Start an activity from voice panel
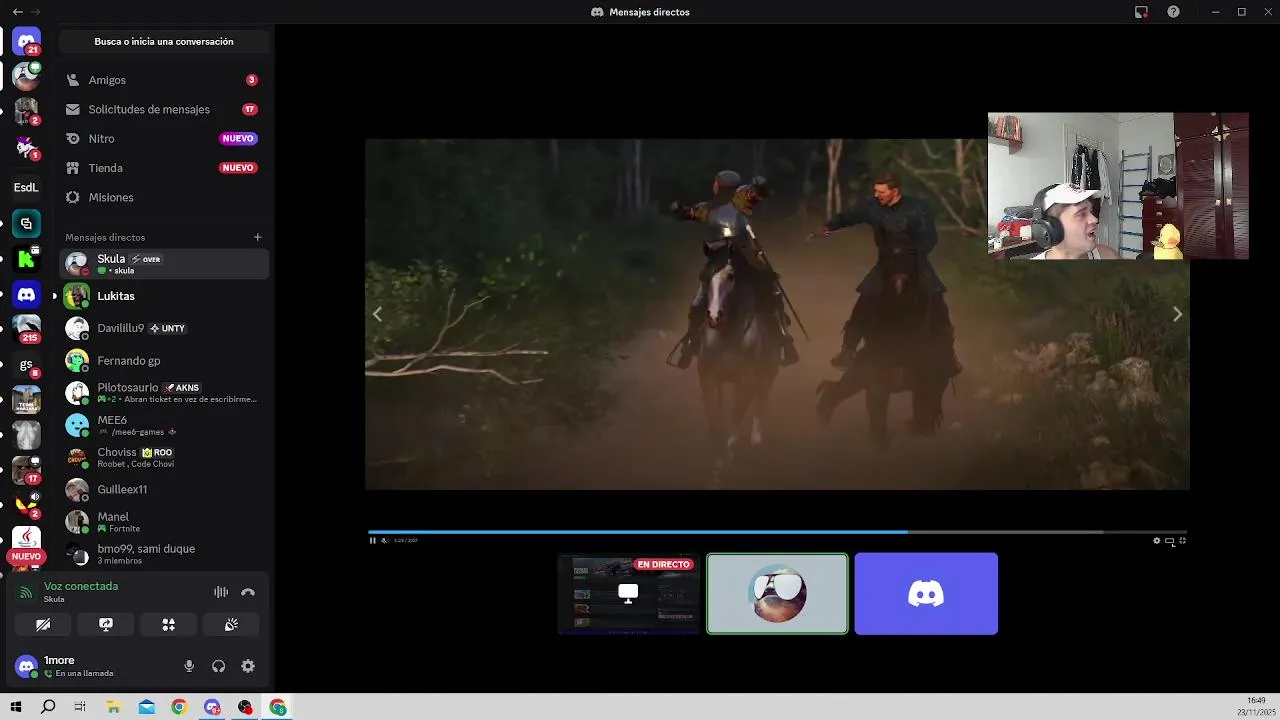The image size is (1280, 720). (x=169, y=624)
